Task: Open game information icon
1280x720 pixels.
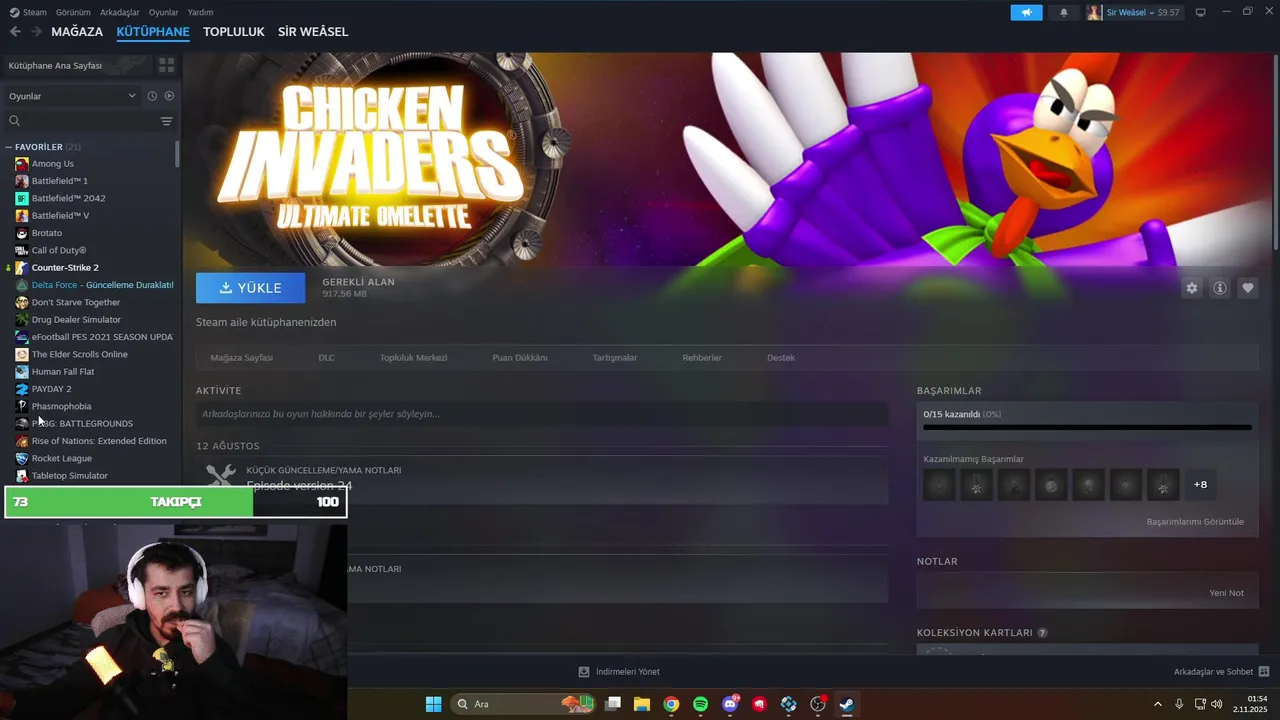Action: (1220, 288)
